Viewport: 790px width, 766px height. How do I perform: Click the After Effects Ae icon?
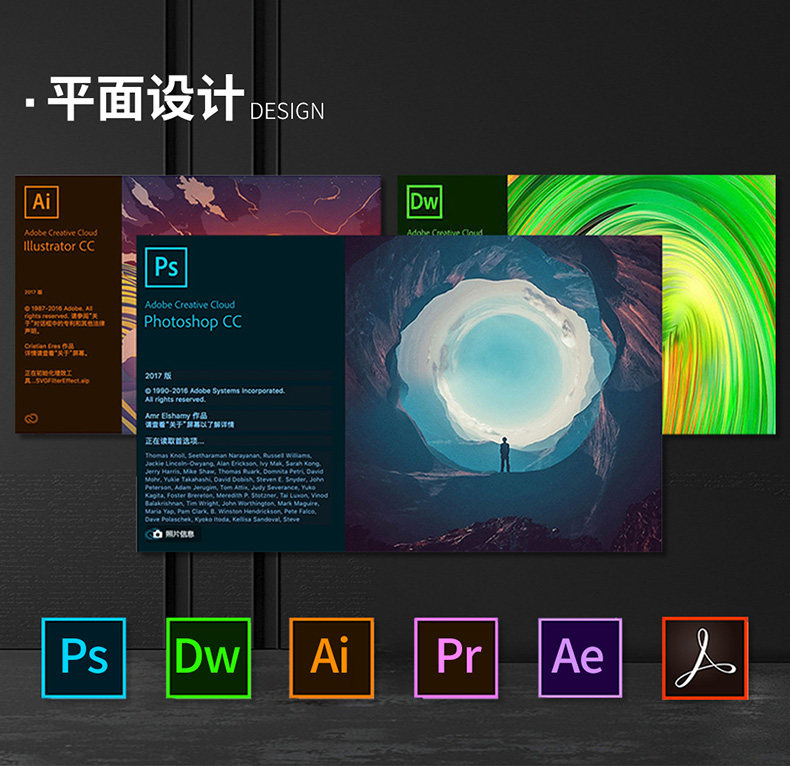[580, 658]
